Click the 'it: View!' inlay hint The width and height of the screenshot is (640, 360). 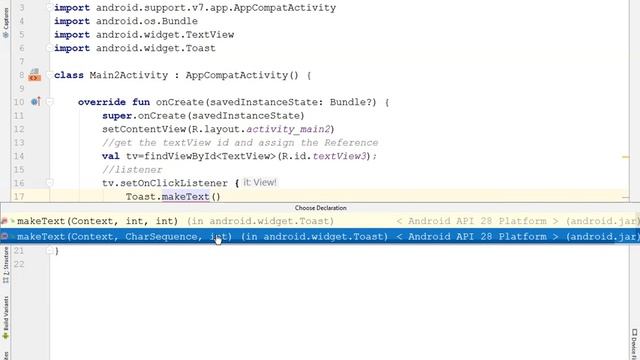click(260, 182)
